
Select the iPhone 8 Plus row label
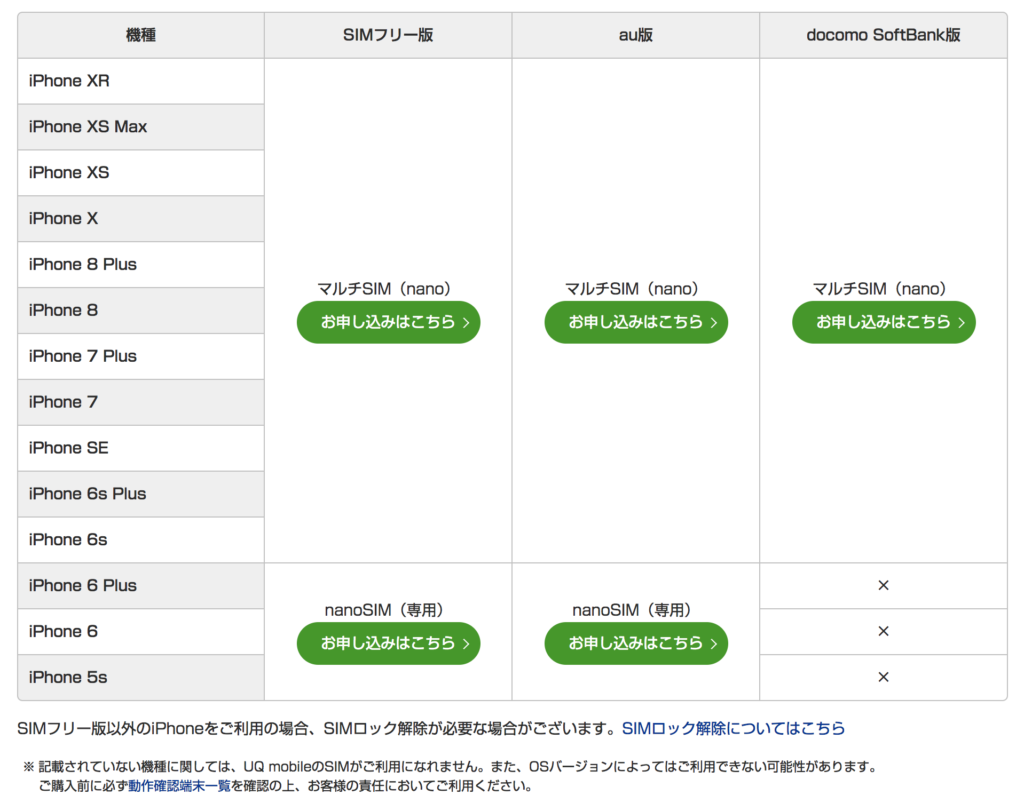83,265
